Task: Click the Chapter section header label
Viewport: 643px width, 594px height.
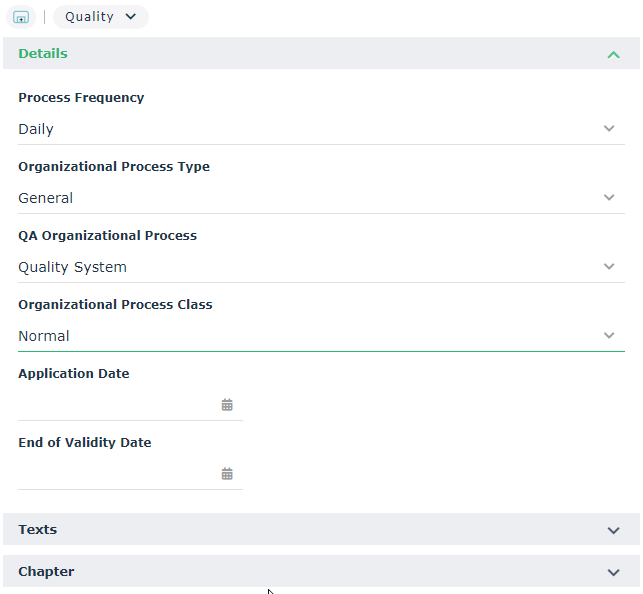Action: (46, 571)
